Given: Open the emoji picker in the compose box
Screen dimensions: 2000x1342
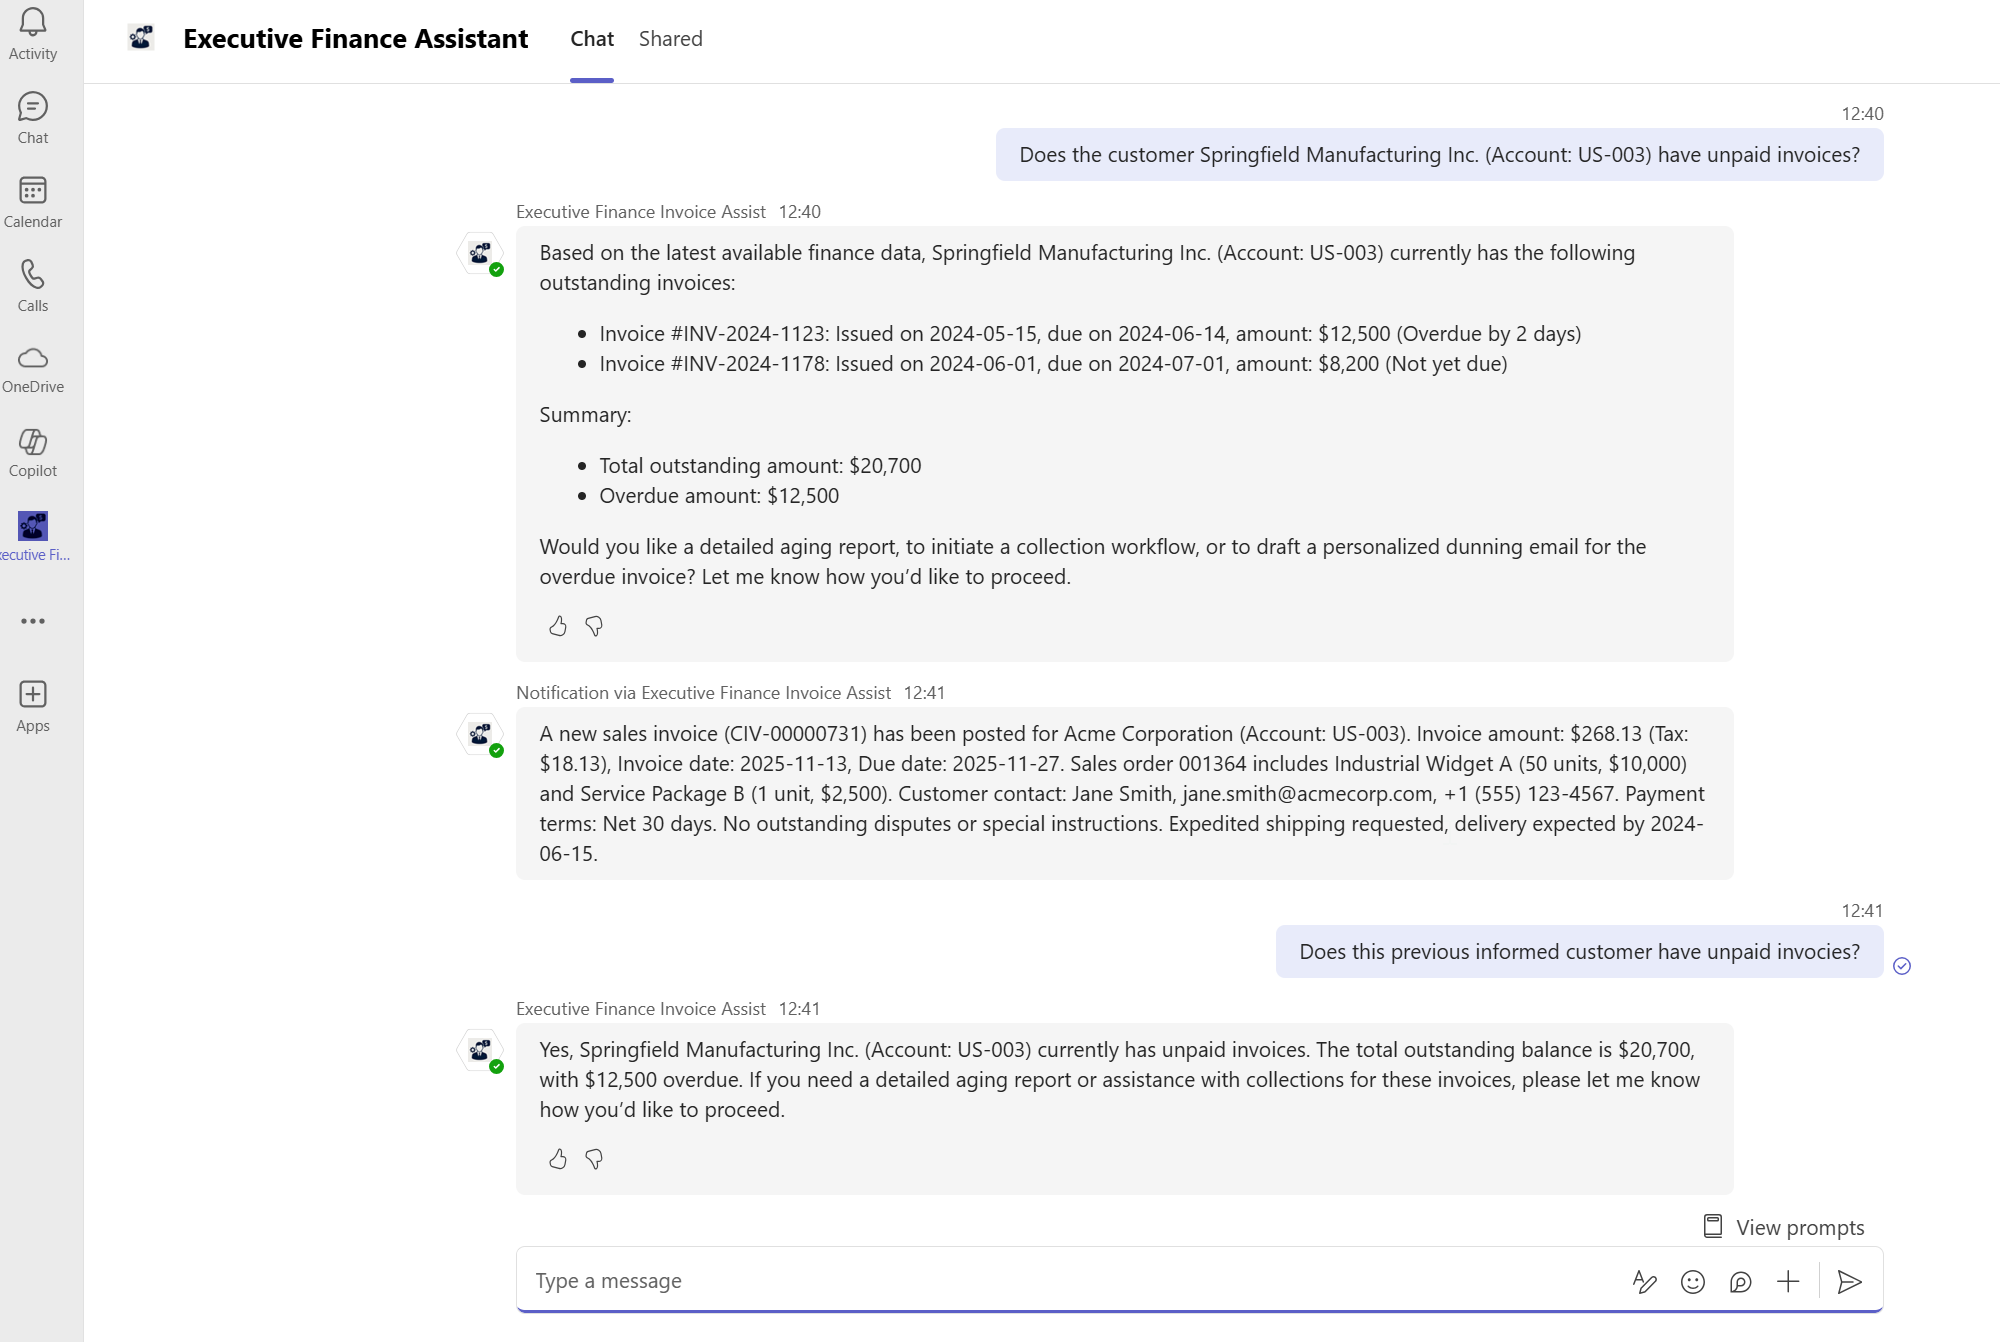Looking at the screenshot, I should pos(1692,1281).
